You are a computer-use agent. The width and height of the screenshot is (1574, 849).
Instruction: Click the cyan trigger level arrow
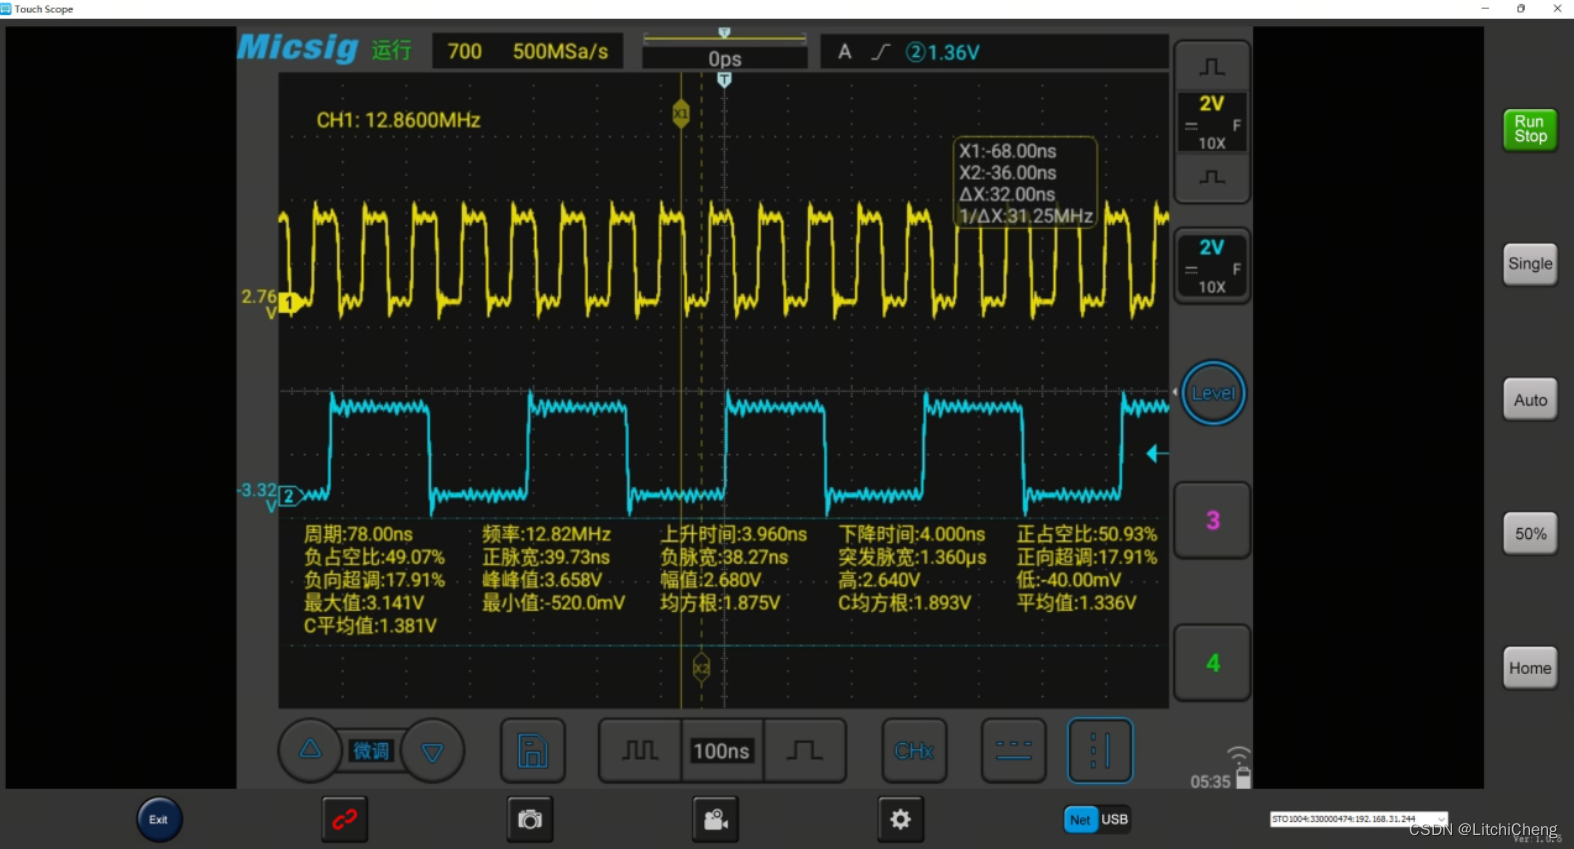point(1157,454)
